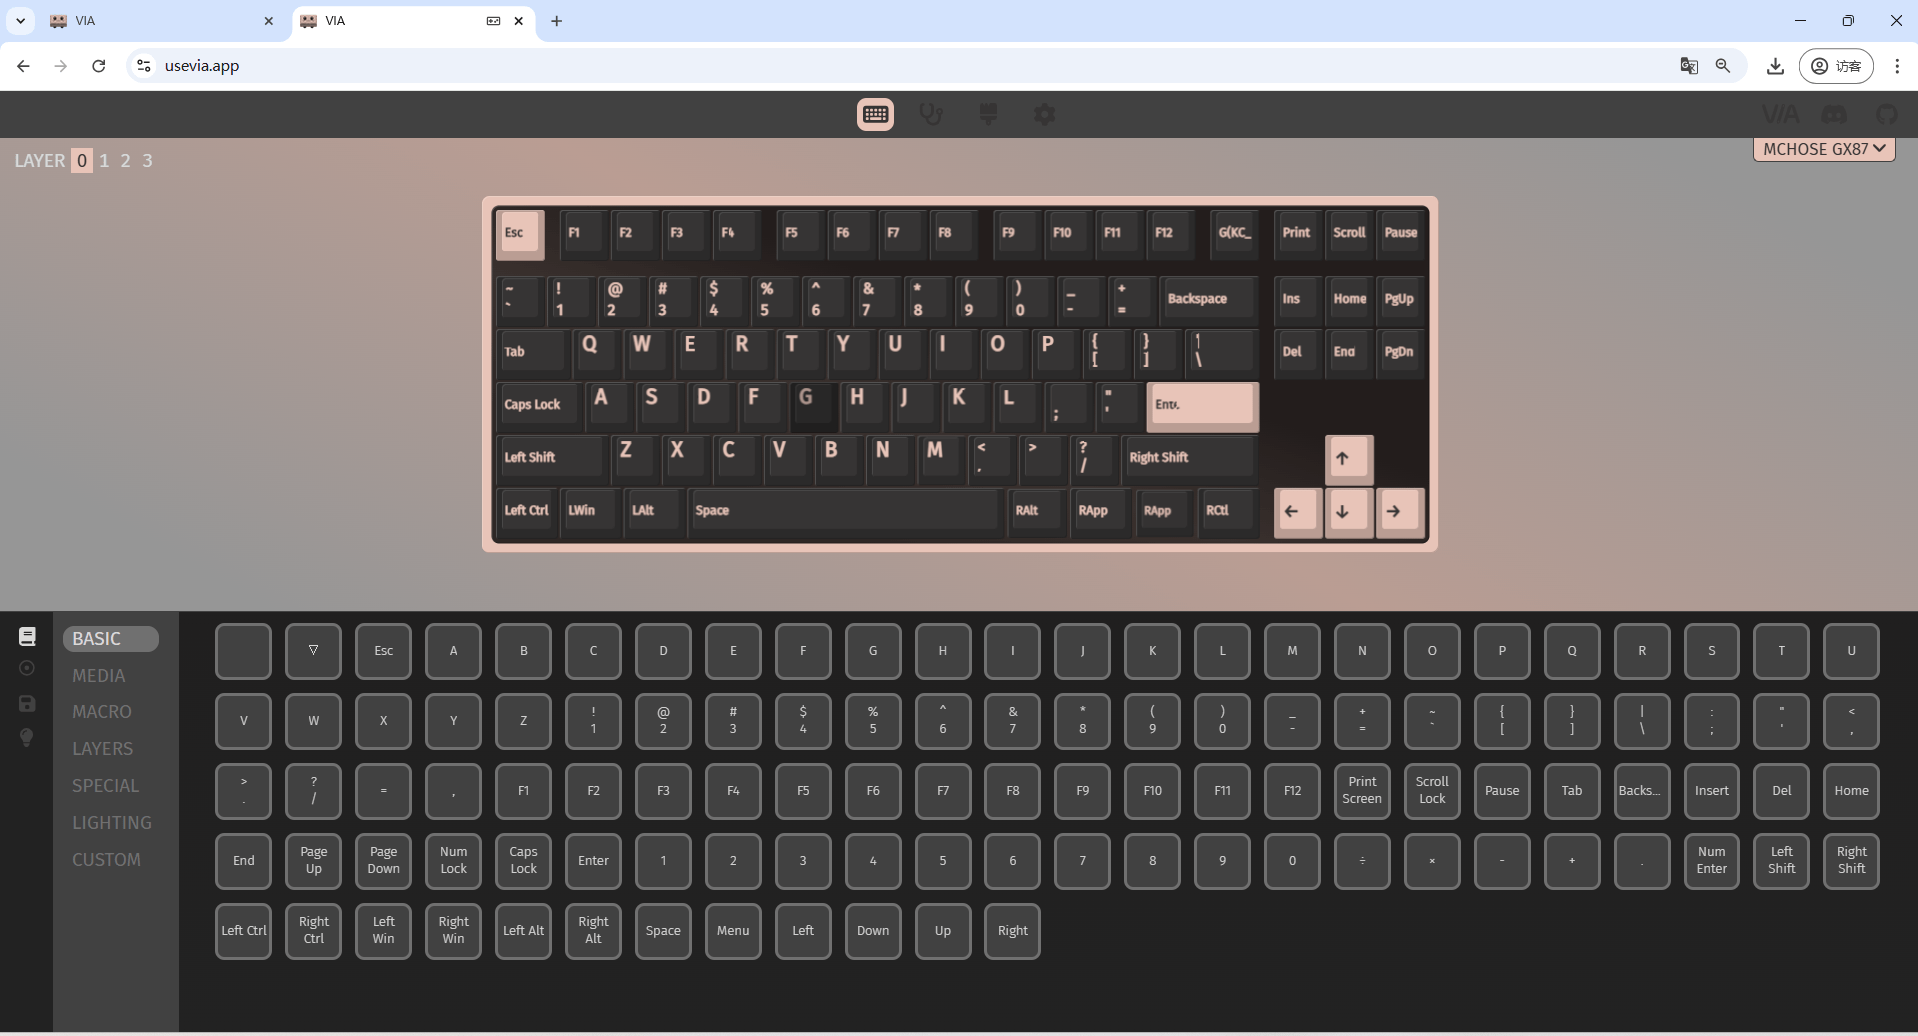Select the circular macros icon in sidebar
The width and height of the screenshot is (1918, 1036).
pyautogui.click(x=27, y=668)
